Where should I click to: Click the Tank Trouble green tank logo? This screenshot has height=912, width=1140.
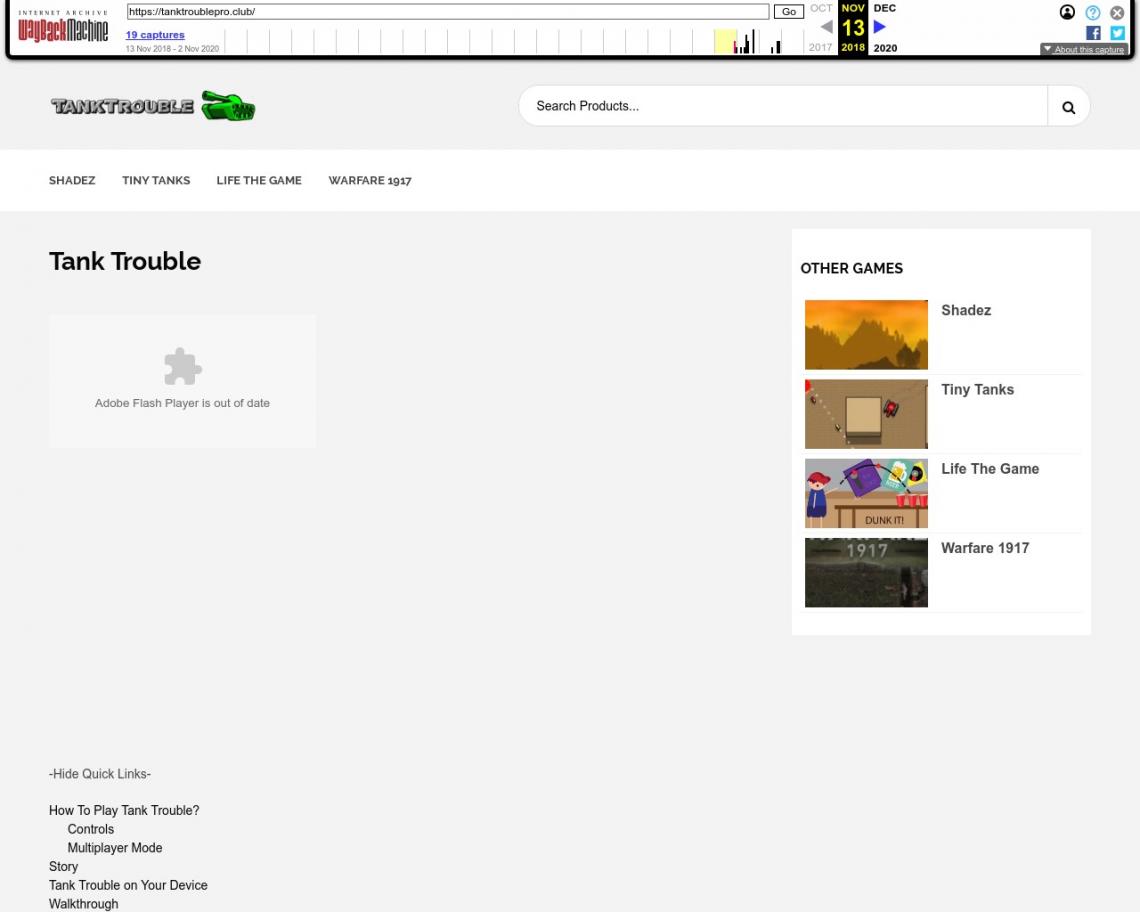click(153, 106)
